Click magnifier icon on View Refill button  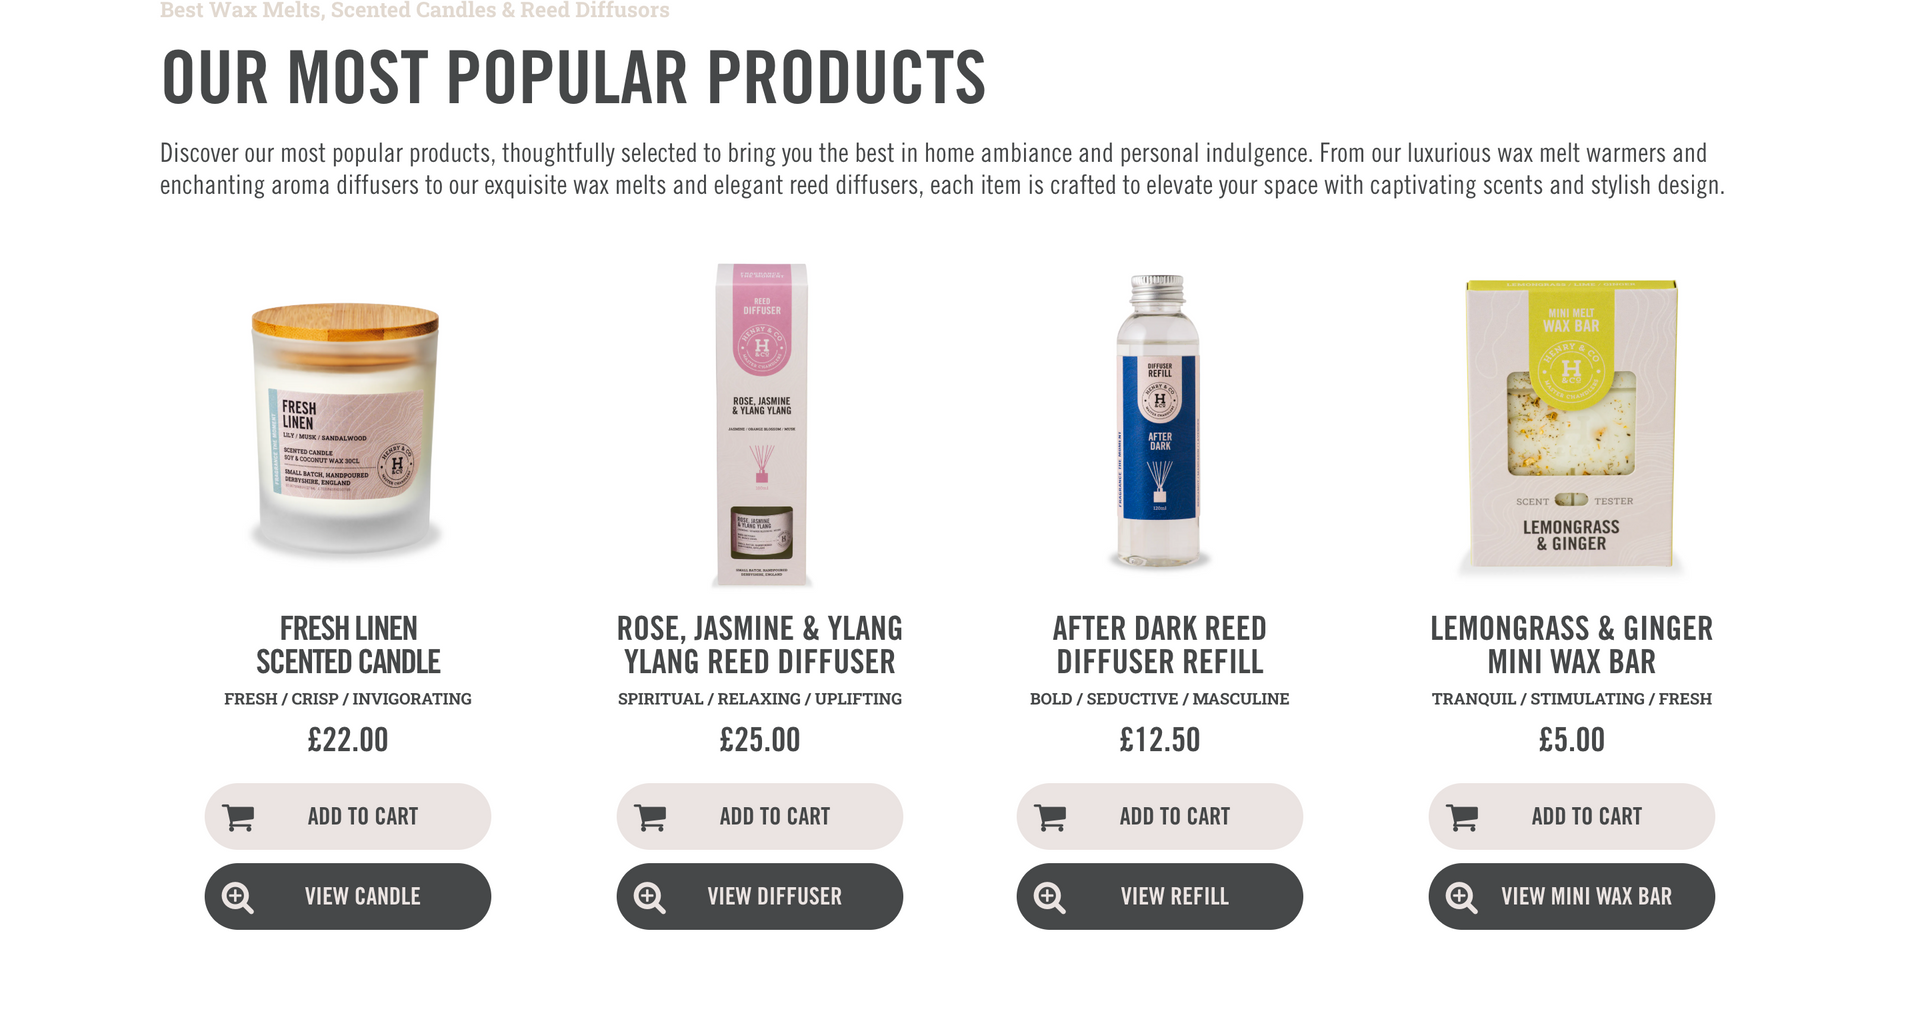(x=1049, y=897)
